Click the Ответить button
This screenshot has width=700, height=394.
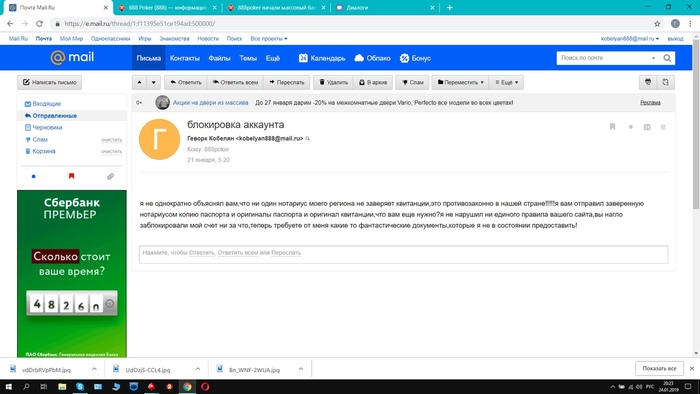pos(186,82)
